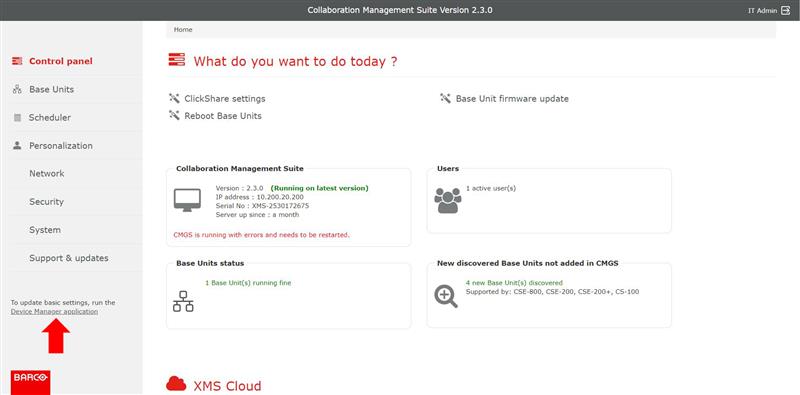Click the magnifier plus icon for discovered Base Units
Image resolution: width=800 pixels, height=395 pixels.
pyautogui.click(x=446, y=297)
